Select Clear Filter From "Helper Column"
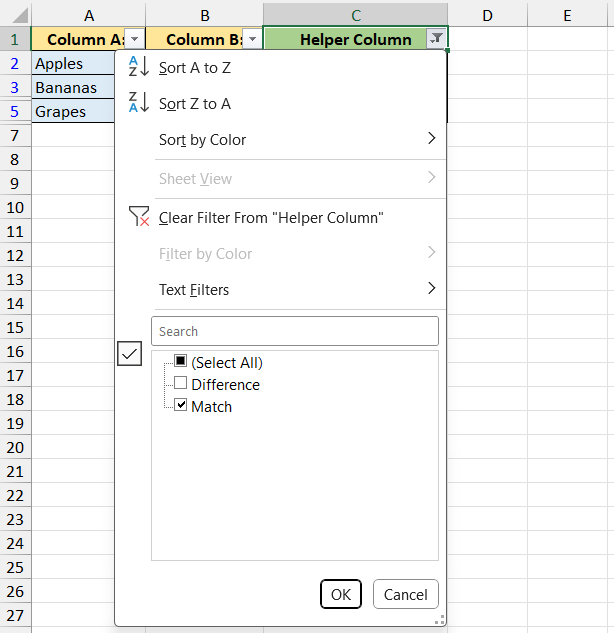Screen dimensions: 614x633 coord(281,218)
